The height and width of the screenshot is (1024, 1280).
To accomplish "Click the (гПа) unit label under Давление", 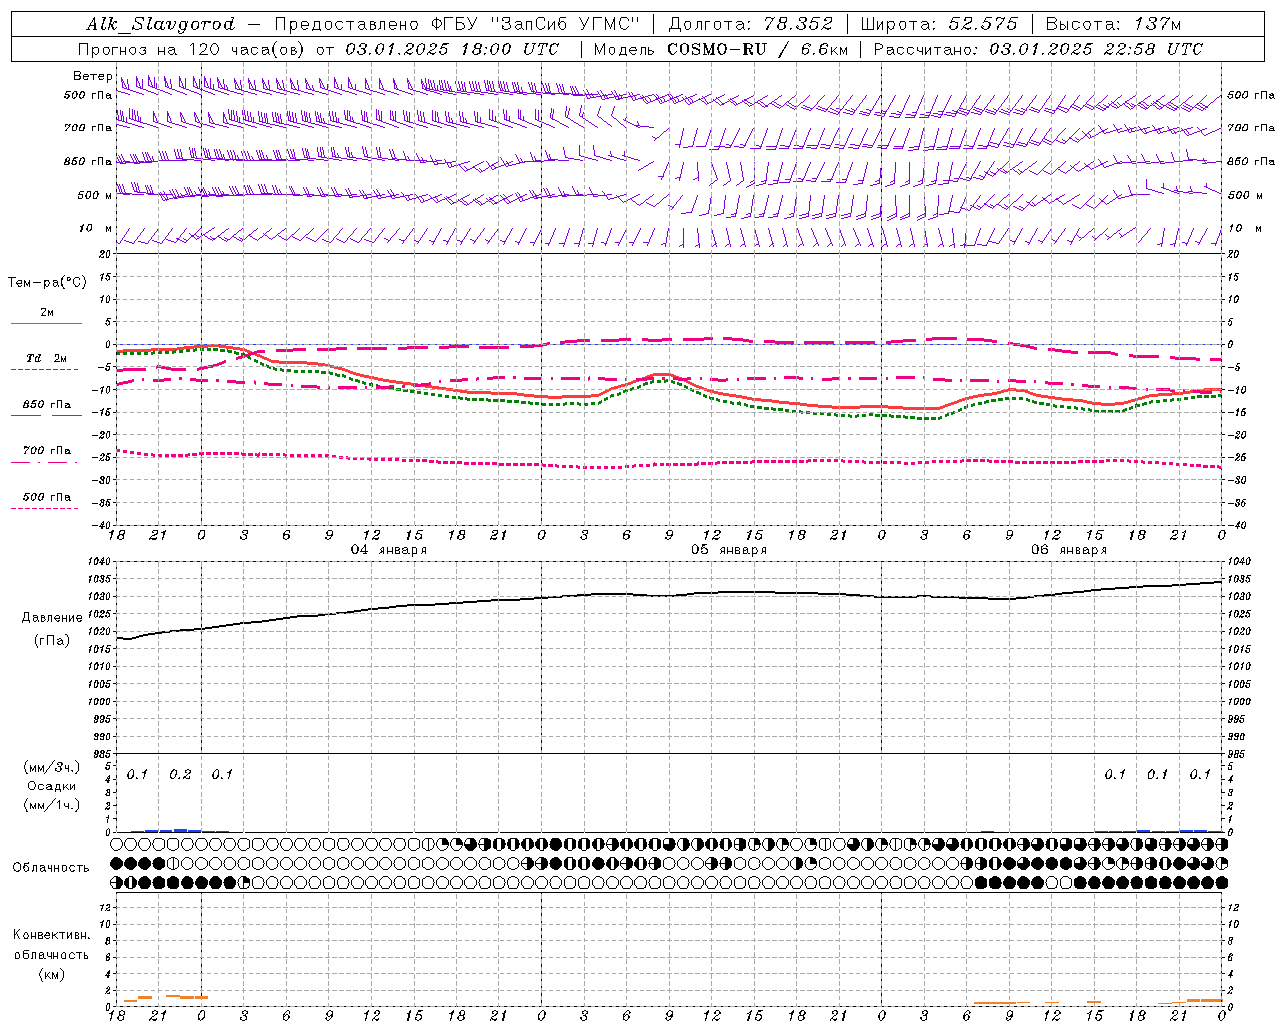I will coord(52,640).
